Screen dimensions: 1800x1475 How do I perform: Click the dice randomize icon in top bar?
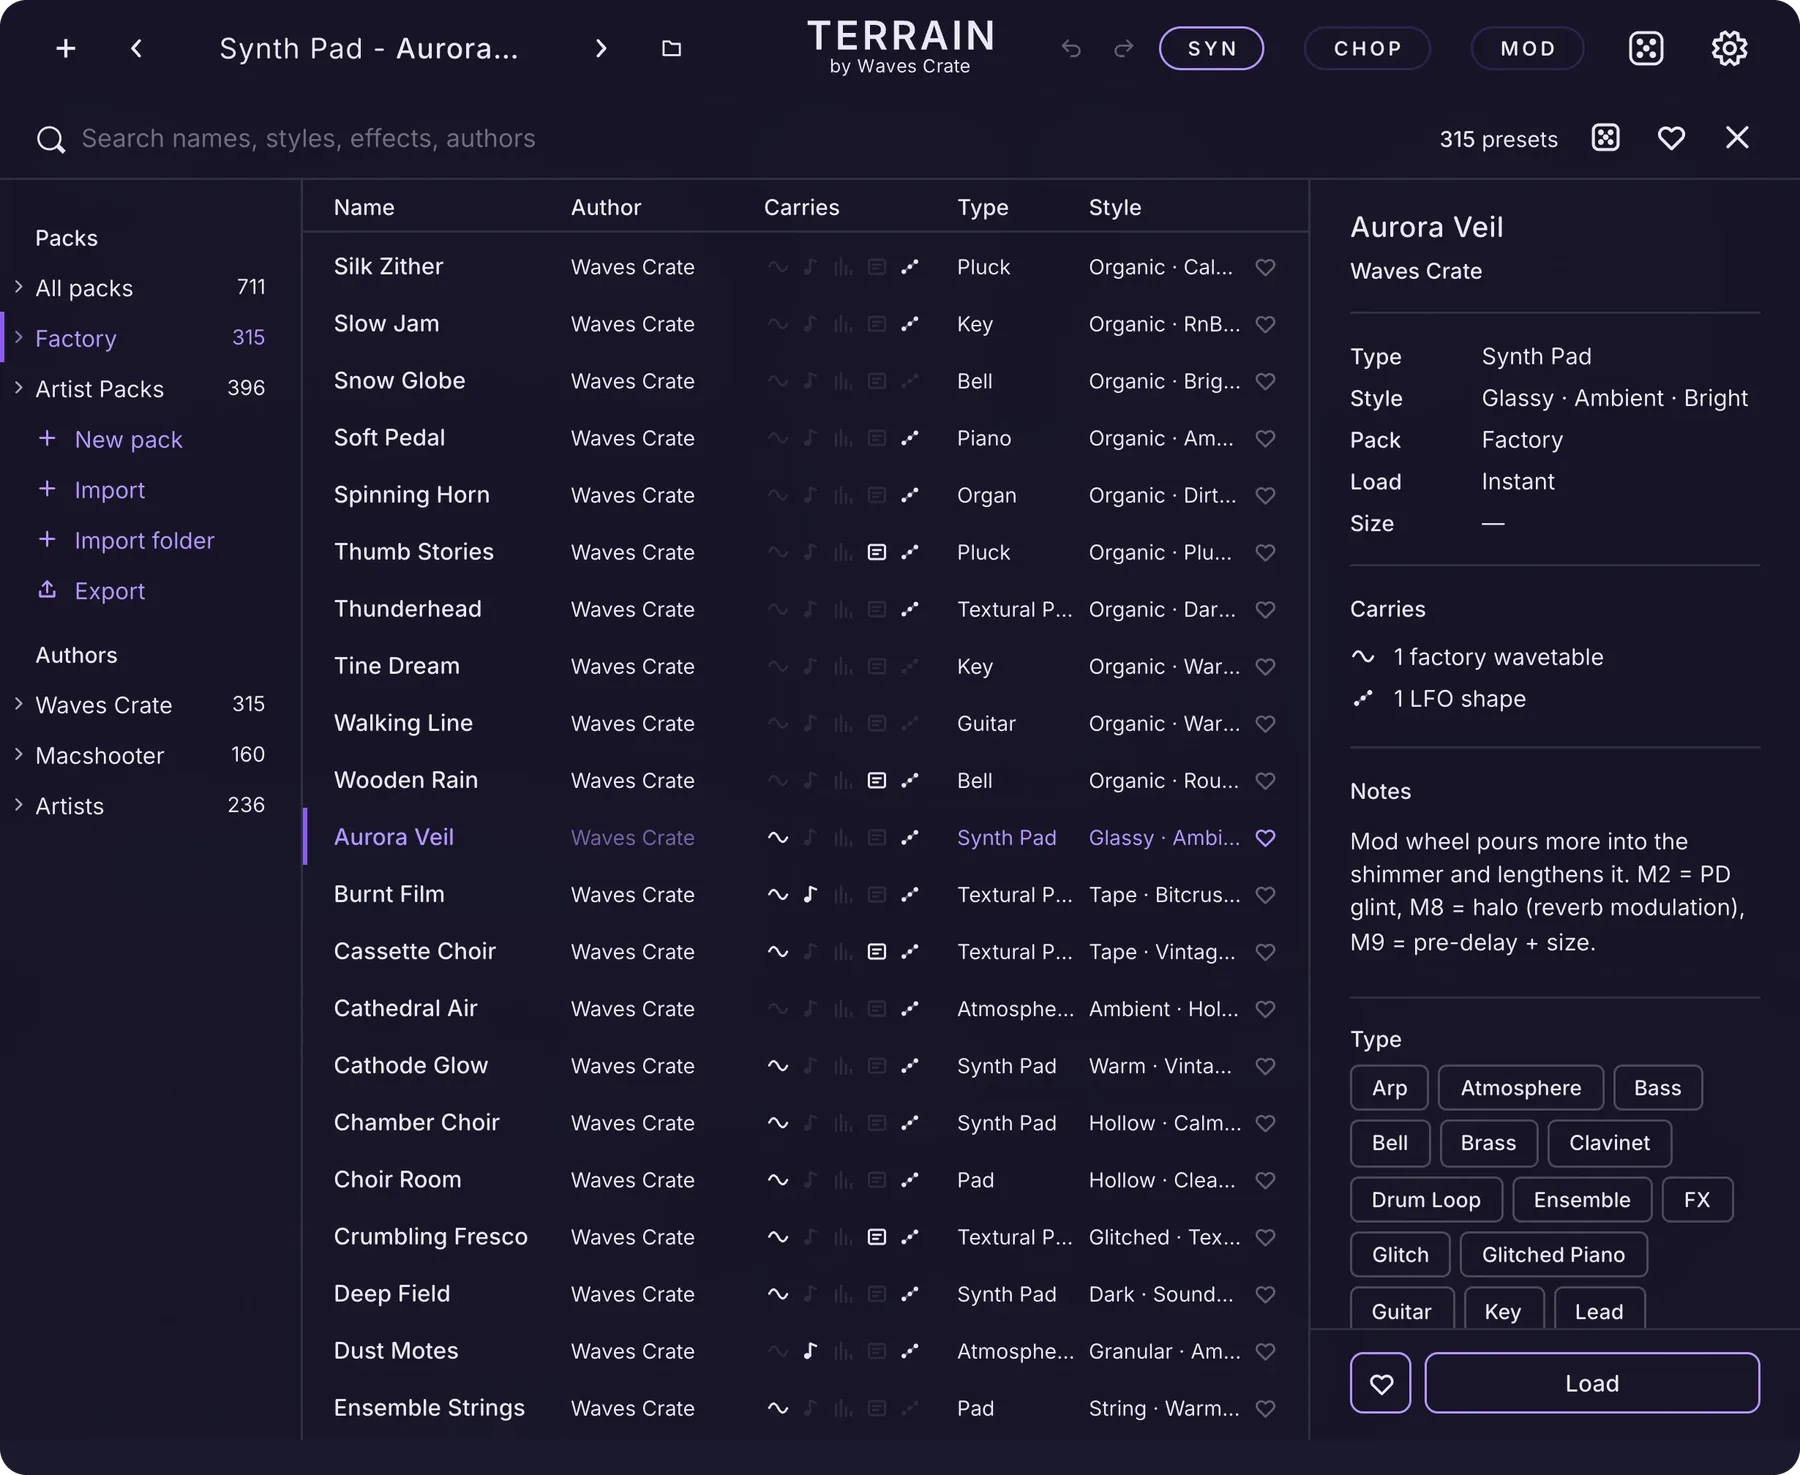(1646, 48)
